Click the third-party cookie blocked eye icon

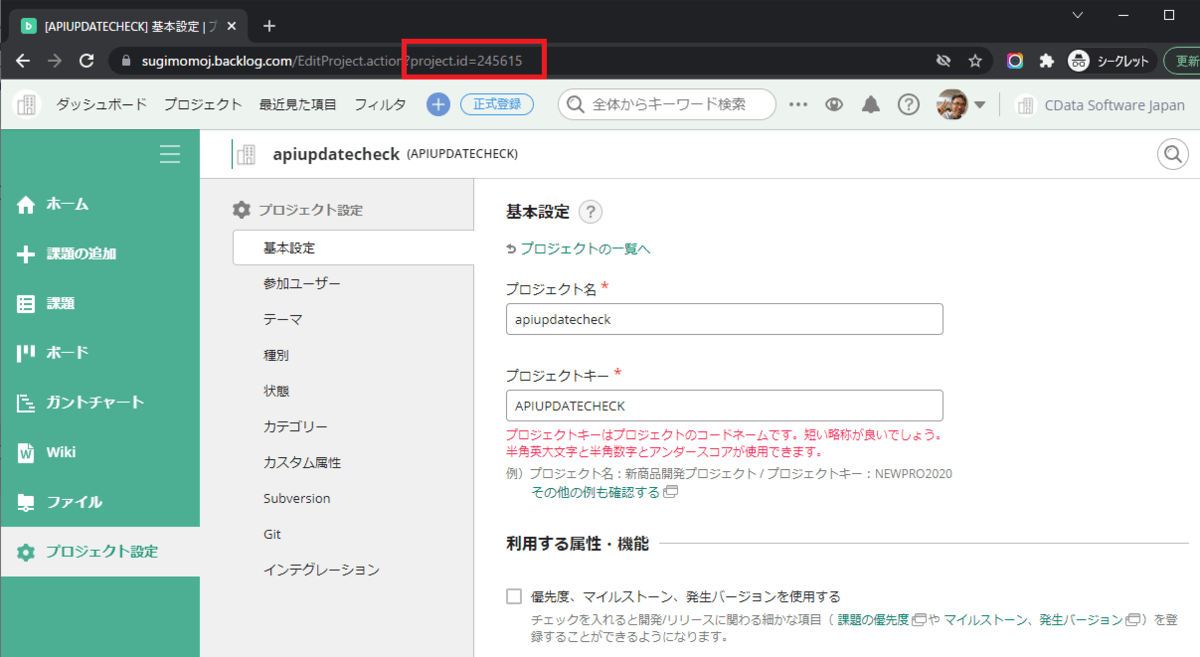point(942,61)
